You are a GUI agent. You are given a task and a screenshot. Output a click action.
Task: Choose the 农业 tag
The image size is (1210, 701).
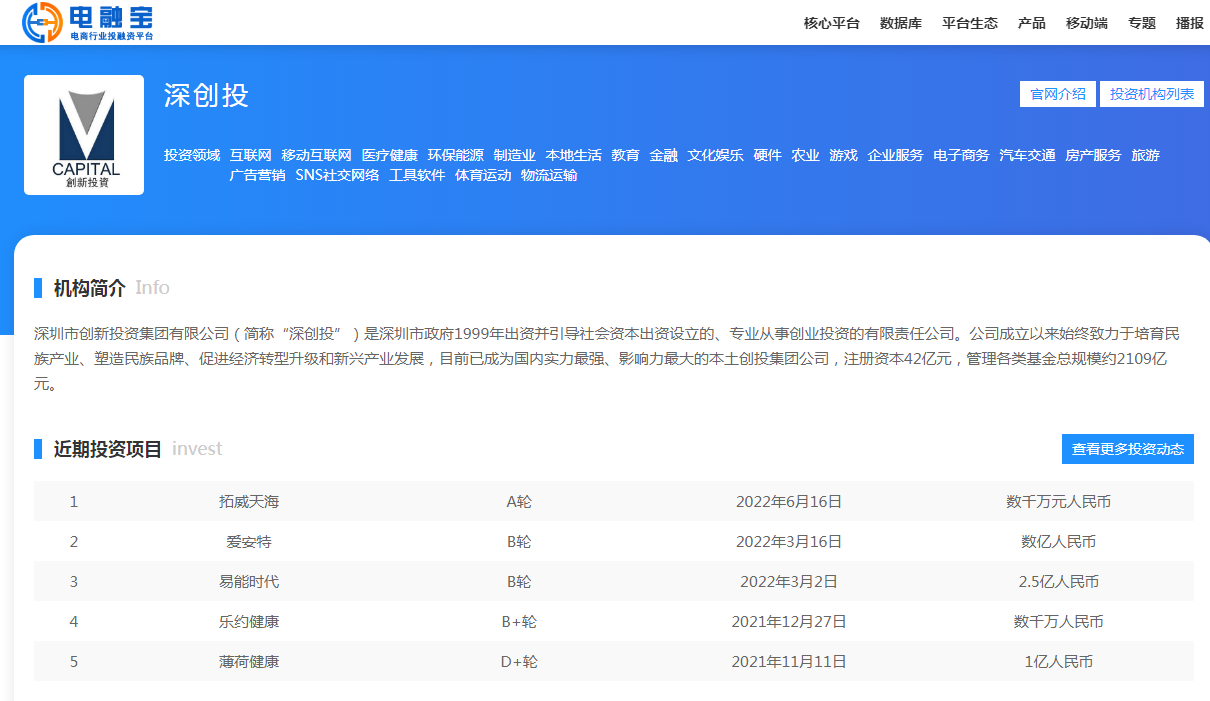click(x=806, y=155)
